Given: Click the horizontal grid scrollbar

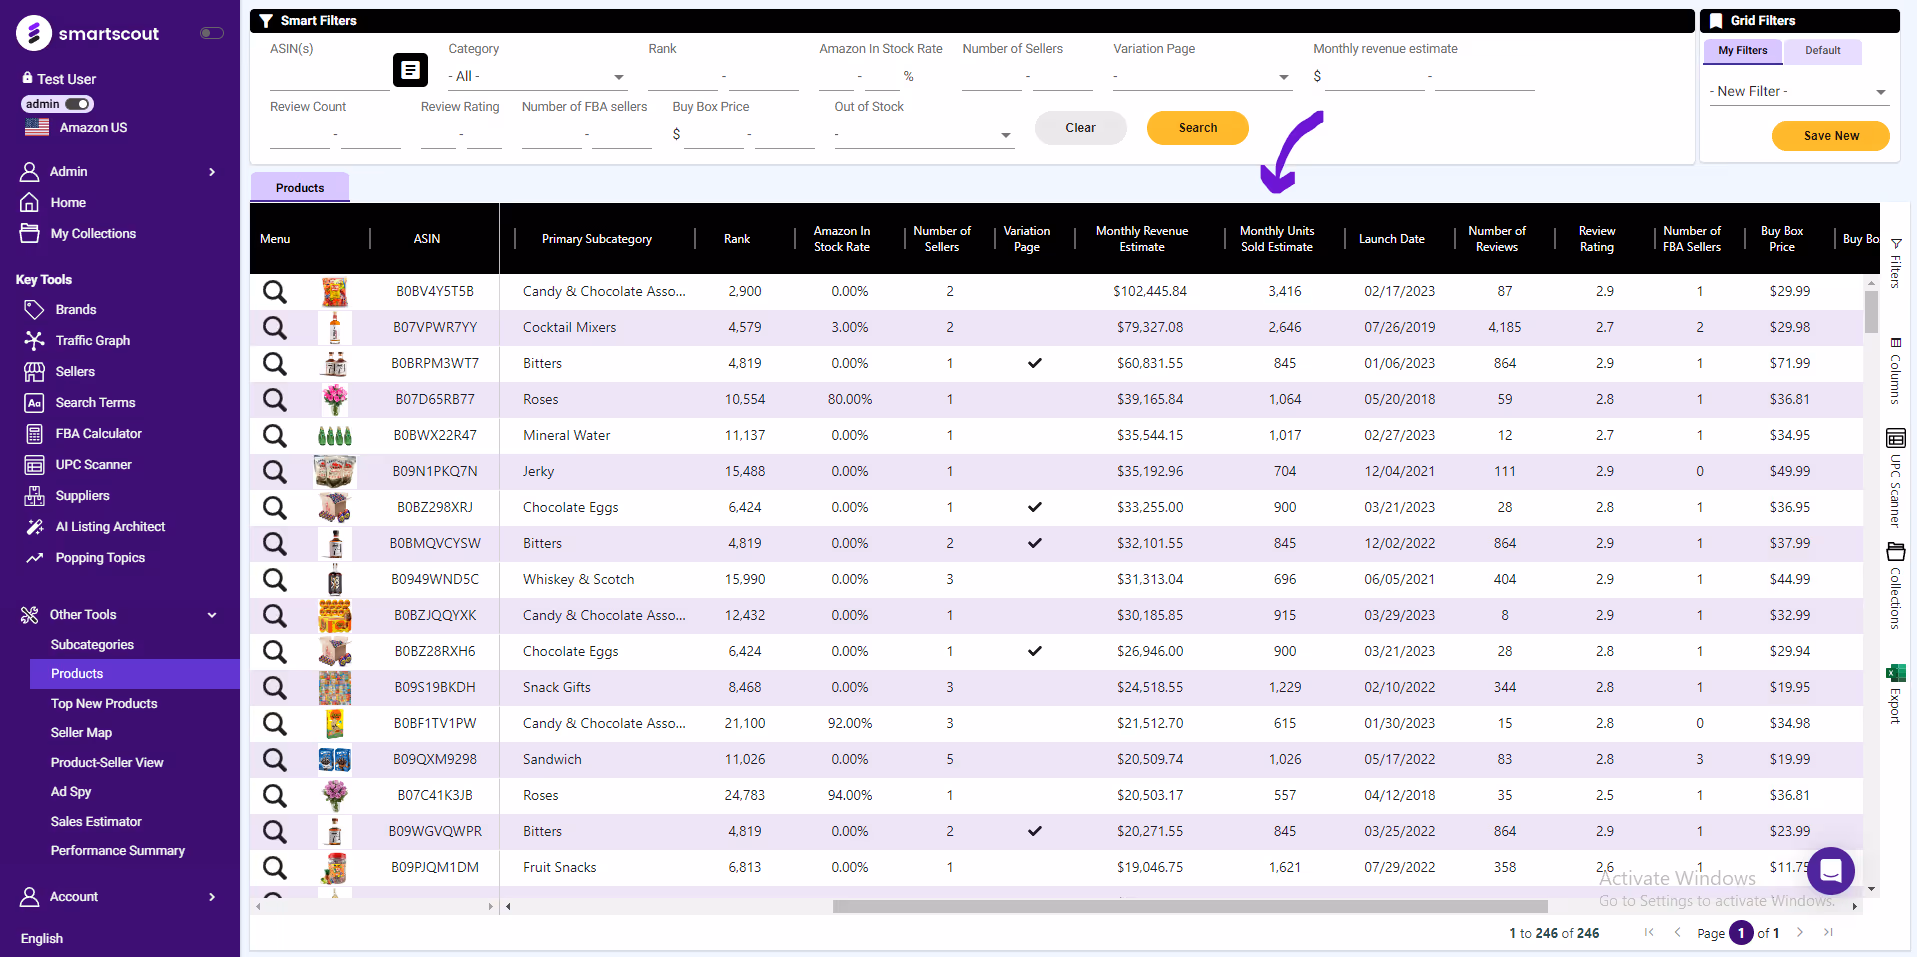Looking at the screenshot, I should (x=1190, y=907).
